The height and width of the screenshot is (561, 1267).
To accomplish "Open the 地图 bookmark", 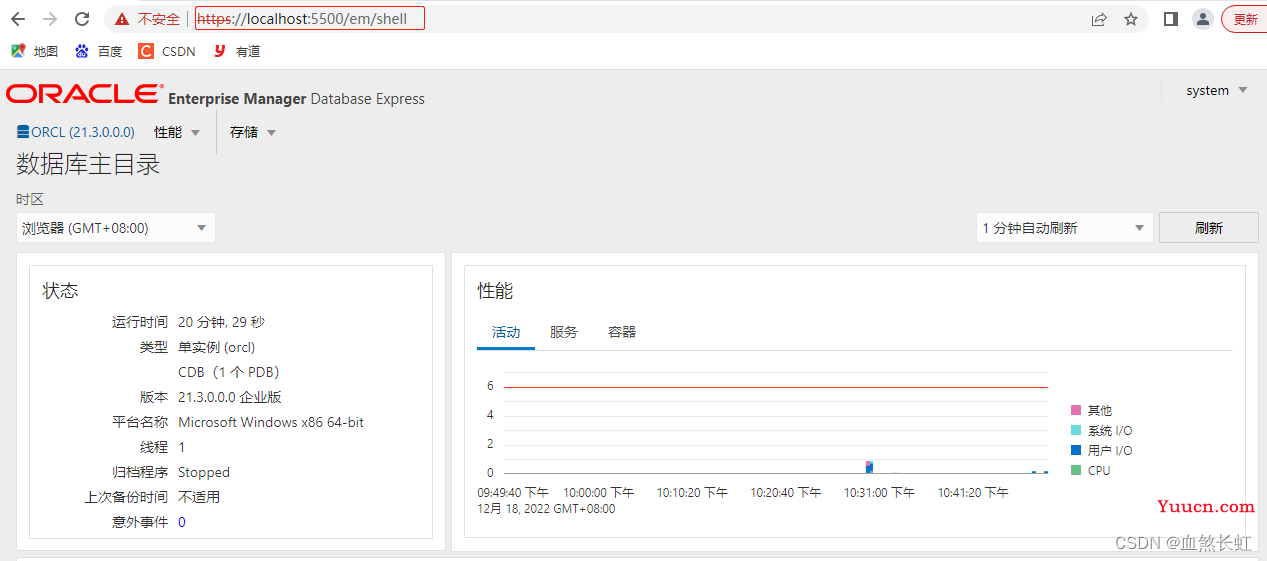I will 35,51.
